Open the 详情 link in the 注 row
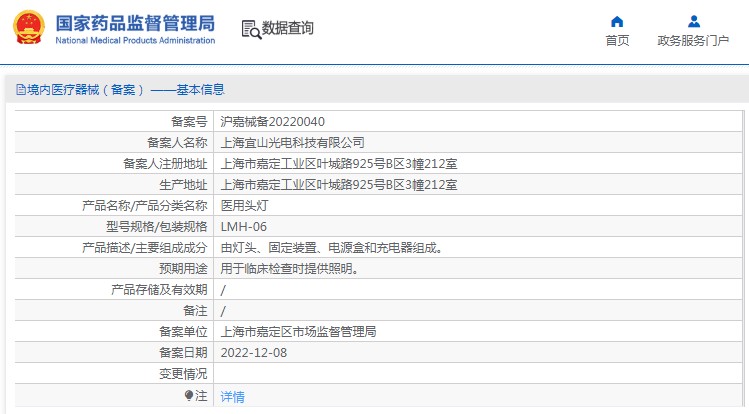 [x=232, y=396]
